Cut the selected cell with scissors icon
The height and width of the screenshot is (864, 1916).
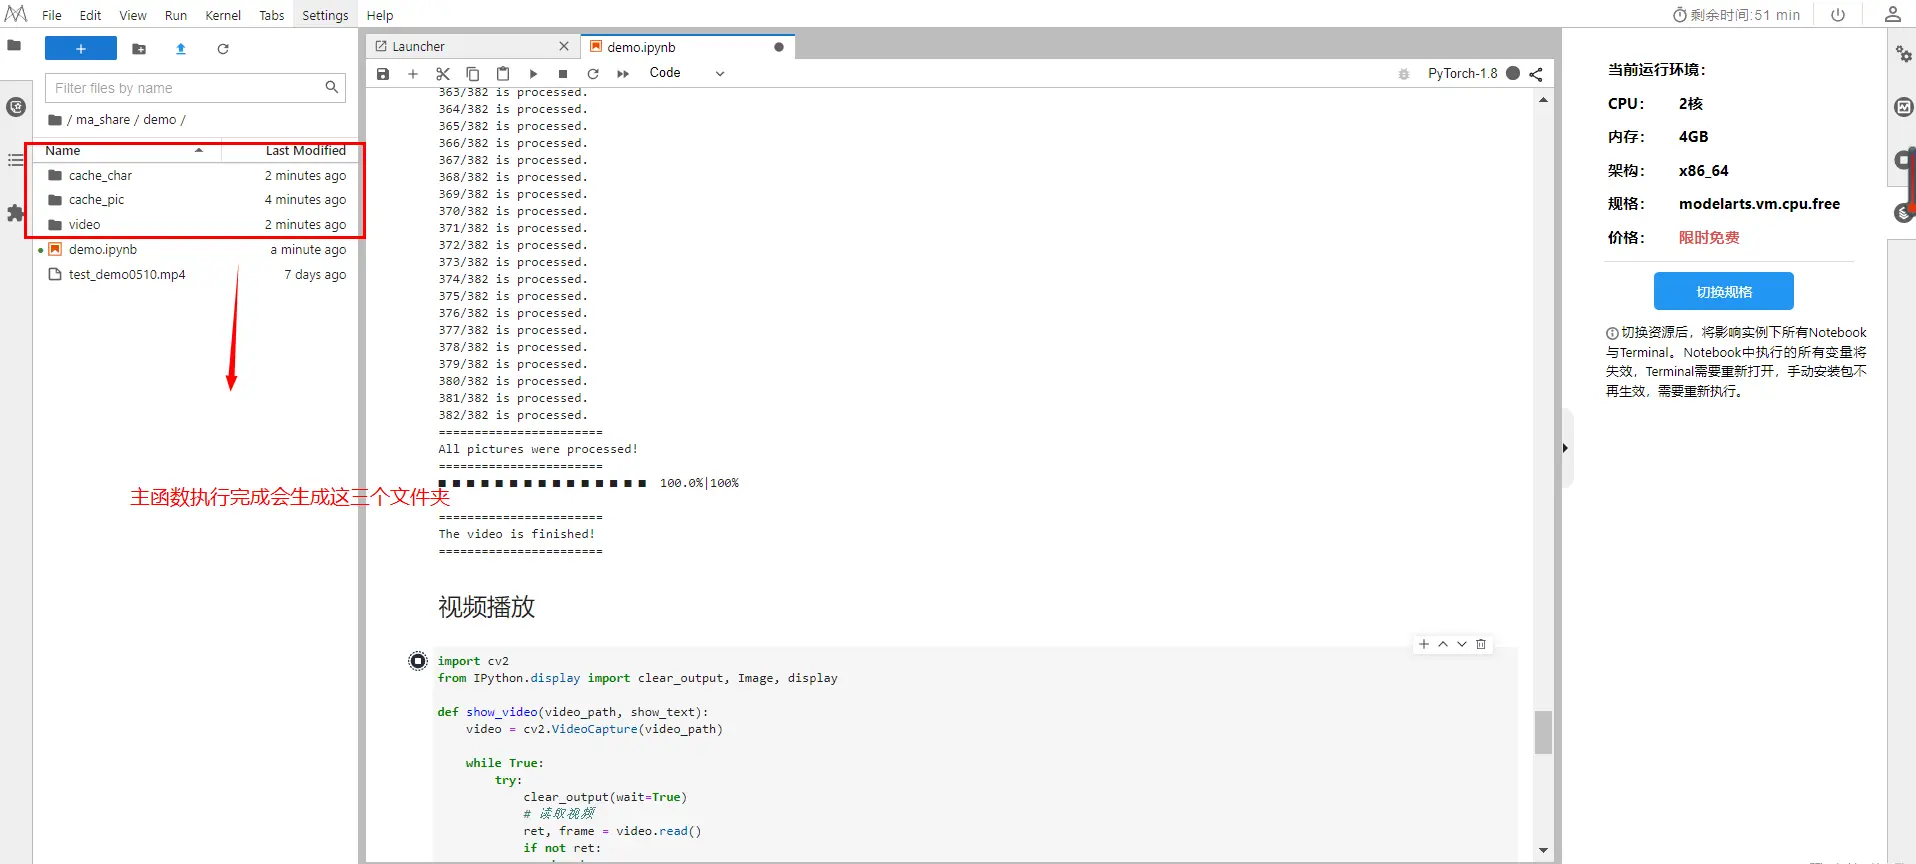[443, 74]
